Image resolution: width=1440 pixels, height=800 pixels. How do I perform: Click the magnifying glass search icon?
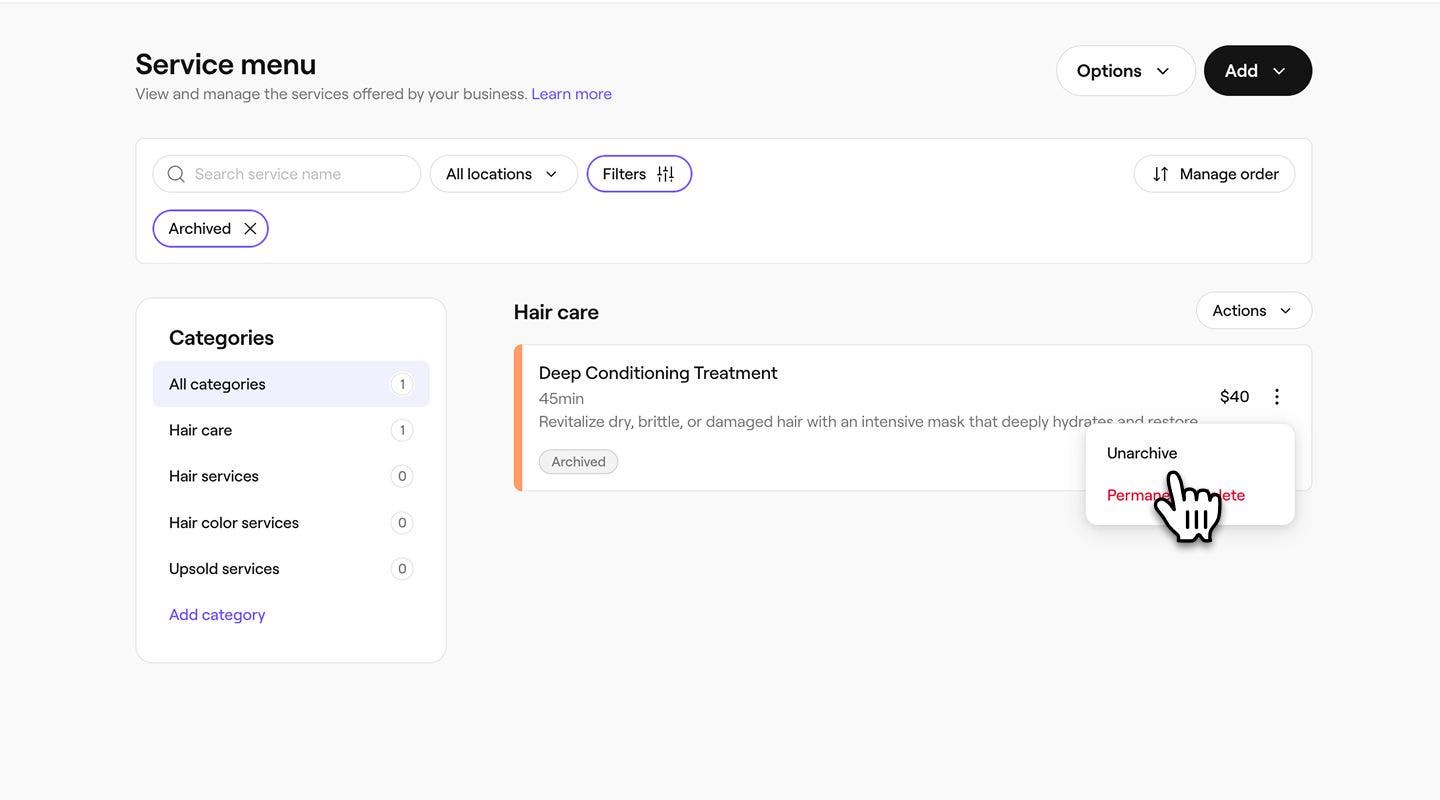click(176, 174)
